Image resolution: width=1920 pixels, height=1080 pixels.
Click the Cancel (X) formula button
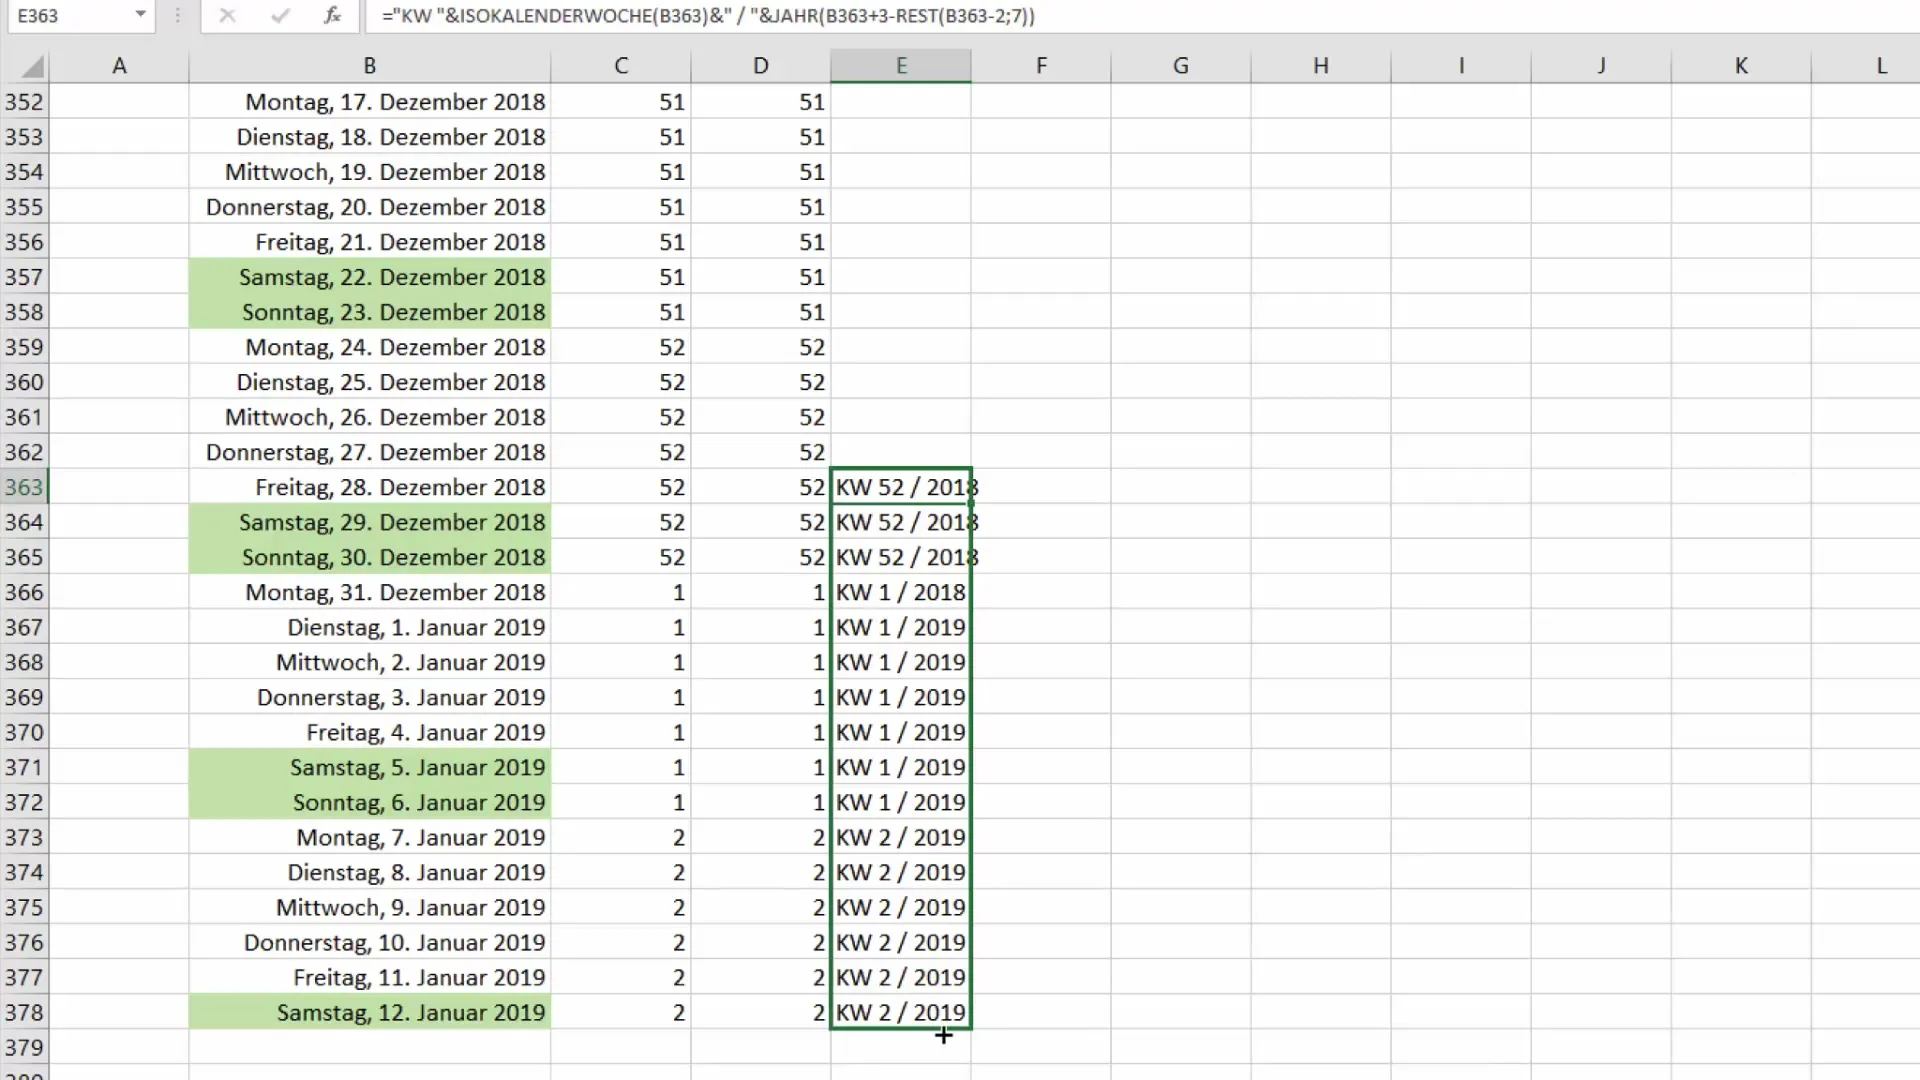click(227, 16)
